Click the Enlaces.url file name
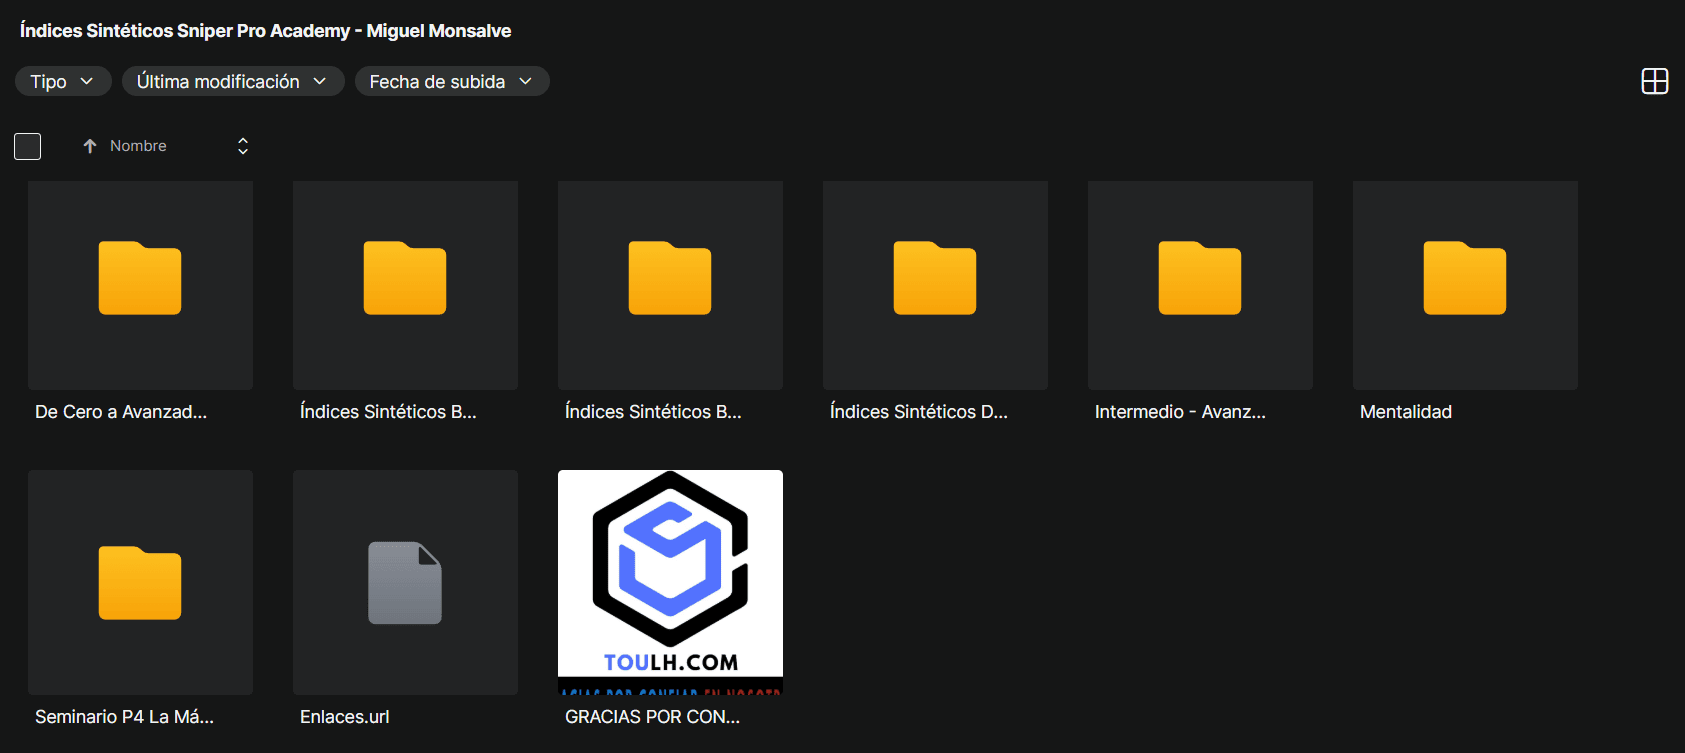 [x=345, y=717]
